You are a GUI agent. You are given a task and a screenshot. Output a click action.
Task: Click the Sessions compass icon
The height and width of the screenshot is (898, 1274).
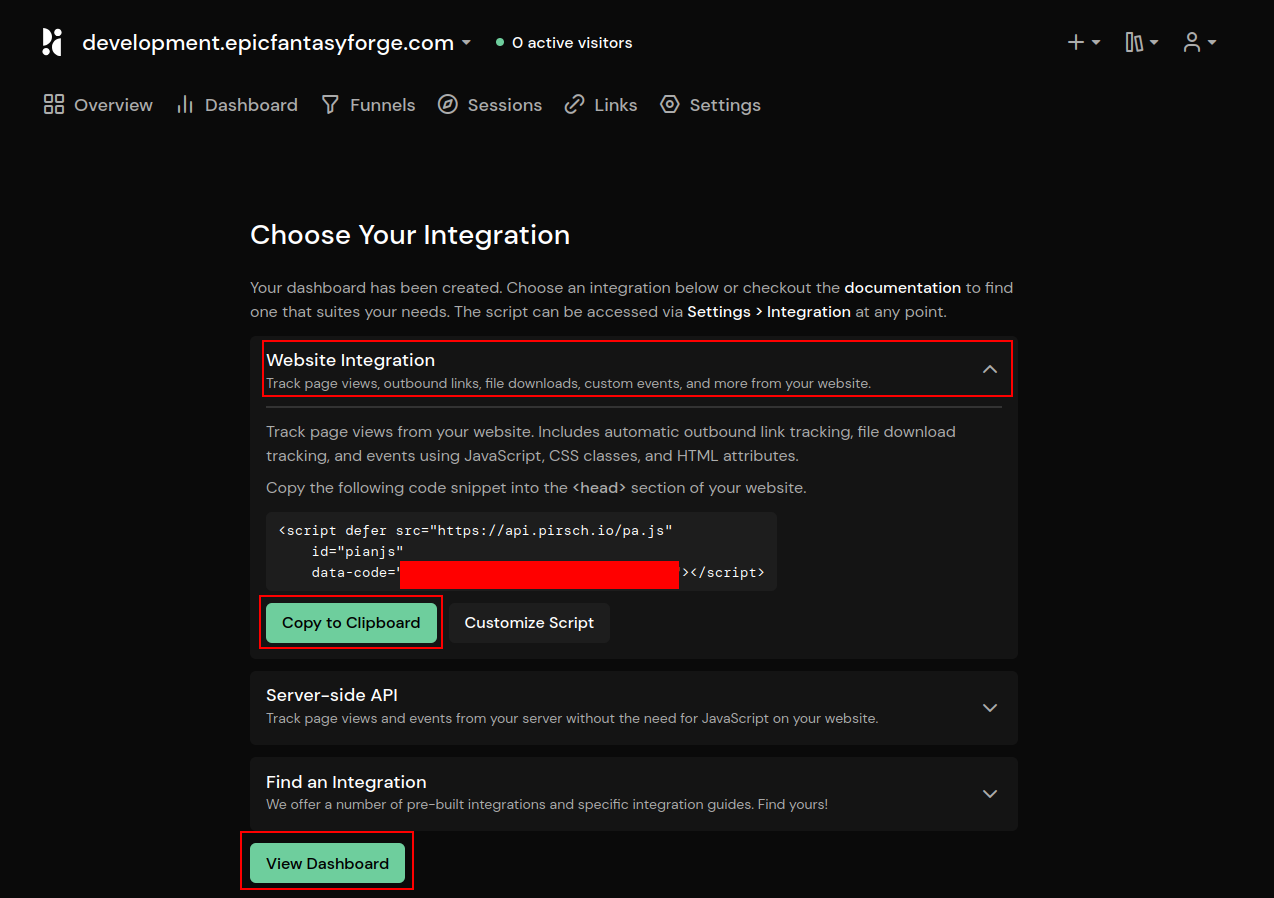click(x=448, y=105)
